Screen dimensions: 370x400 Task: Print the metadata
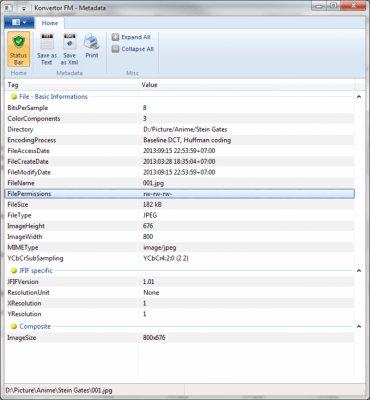click(92, 46)
